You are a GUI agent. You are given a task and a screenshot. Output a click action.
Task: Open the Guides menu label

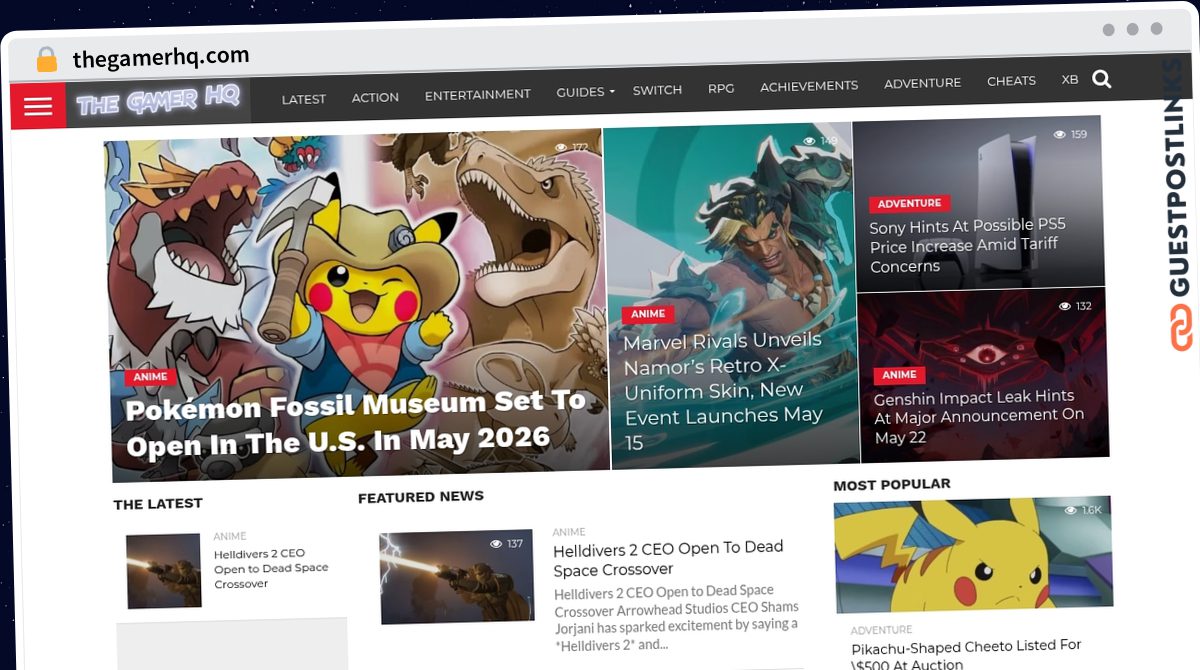pyautogui.click(x=580, y=92)
